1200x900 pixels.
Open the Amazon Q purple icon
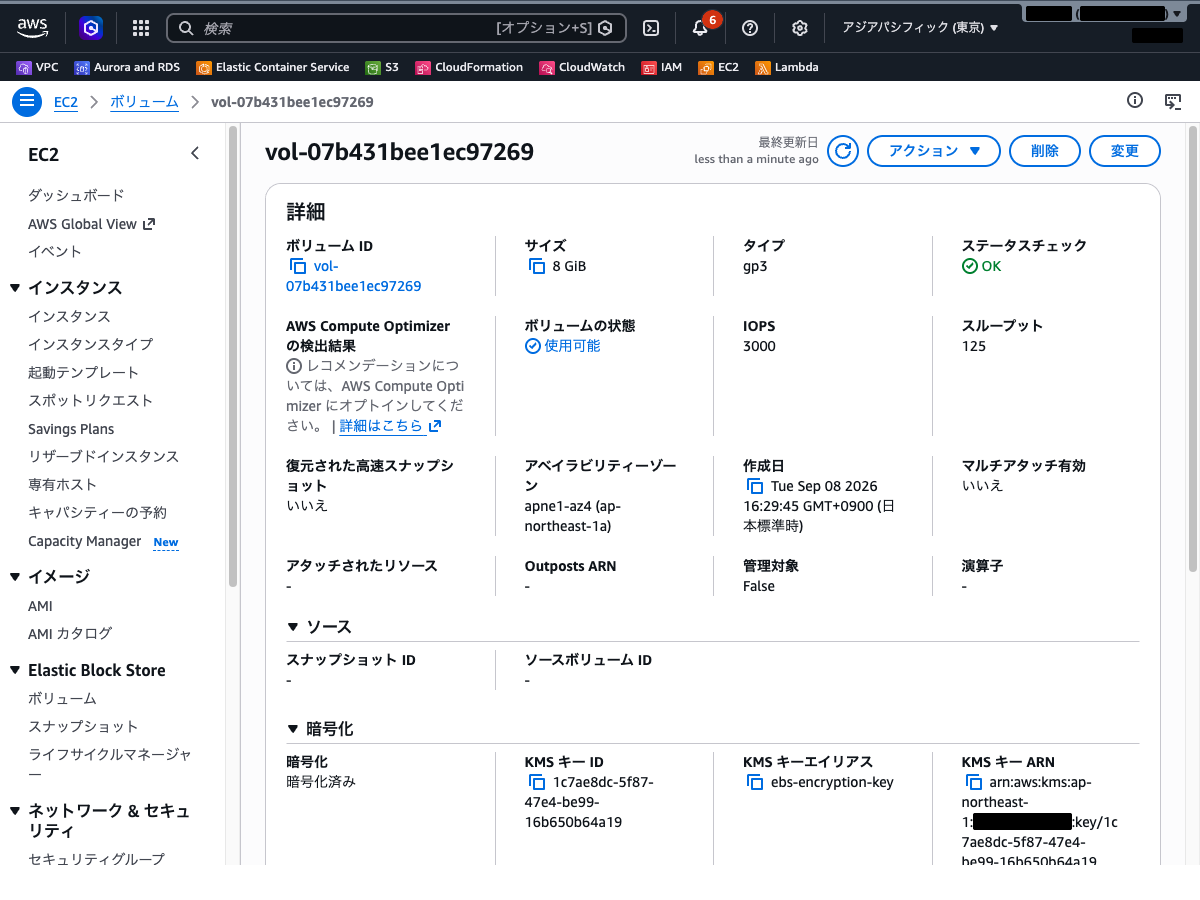pyautogui.click(x=91, y=28)
